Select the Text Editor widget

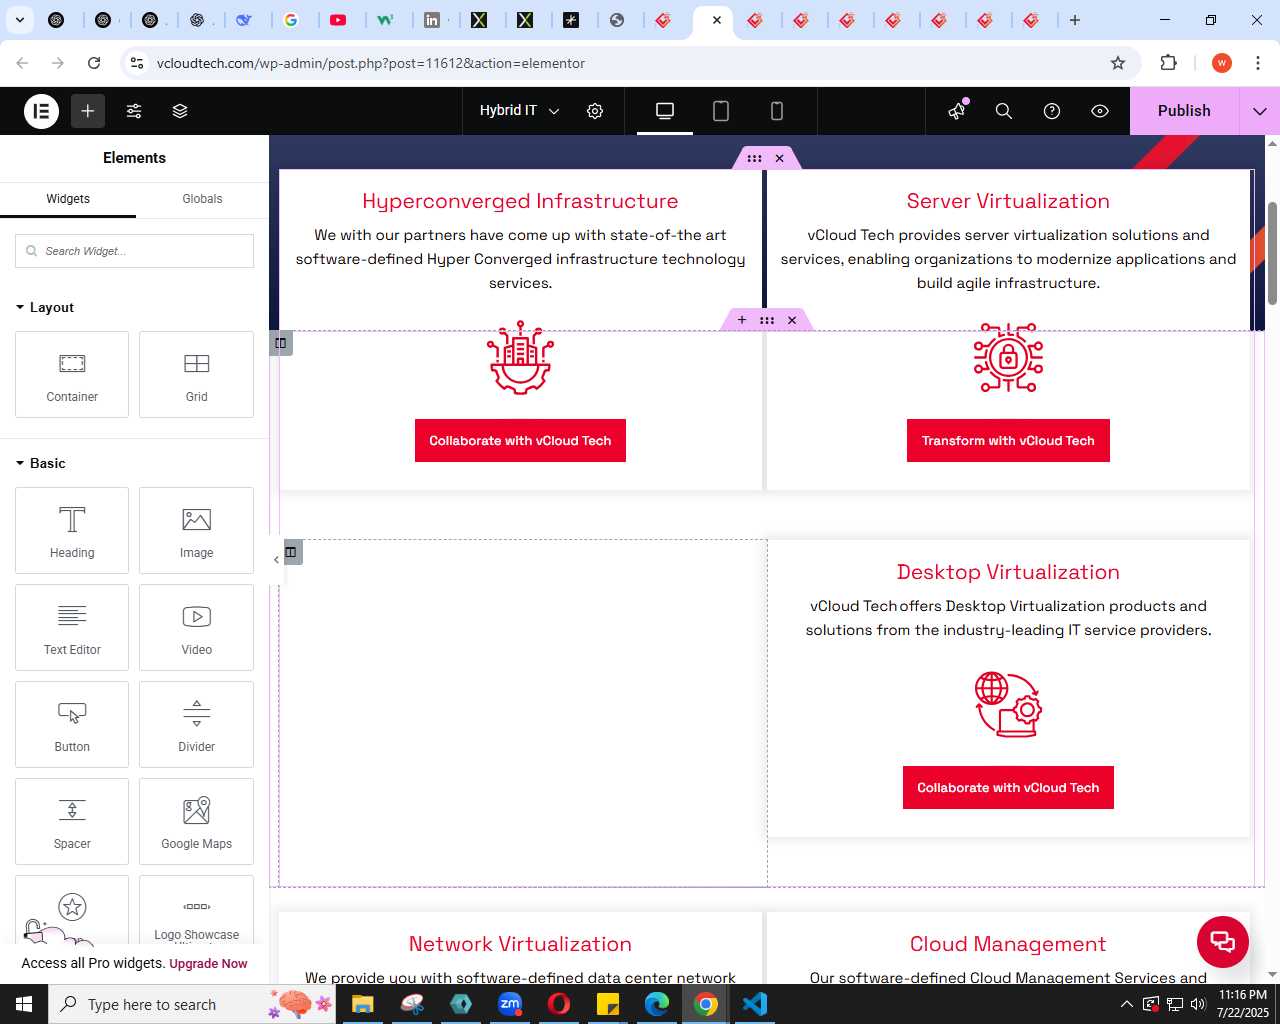72,627
